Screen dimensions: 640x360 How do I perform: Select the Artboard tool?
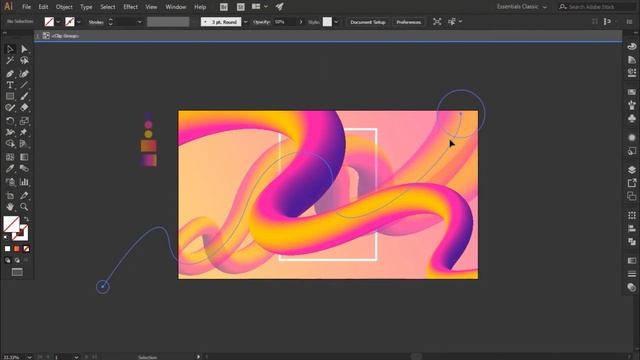click(10, 196)
